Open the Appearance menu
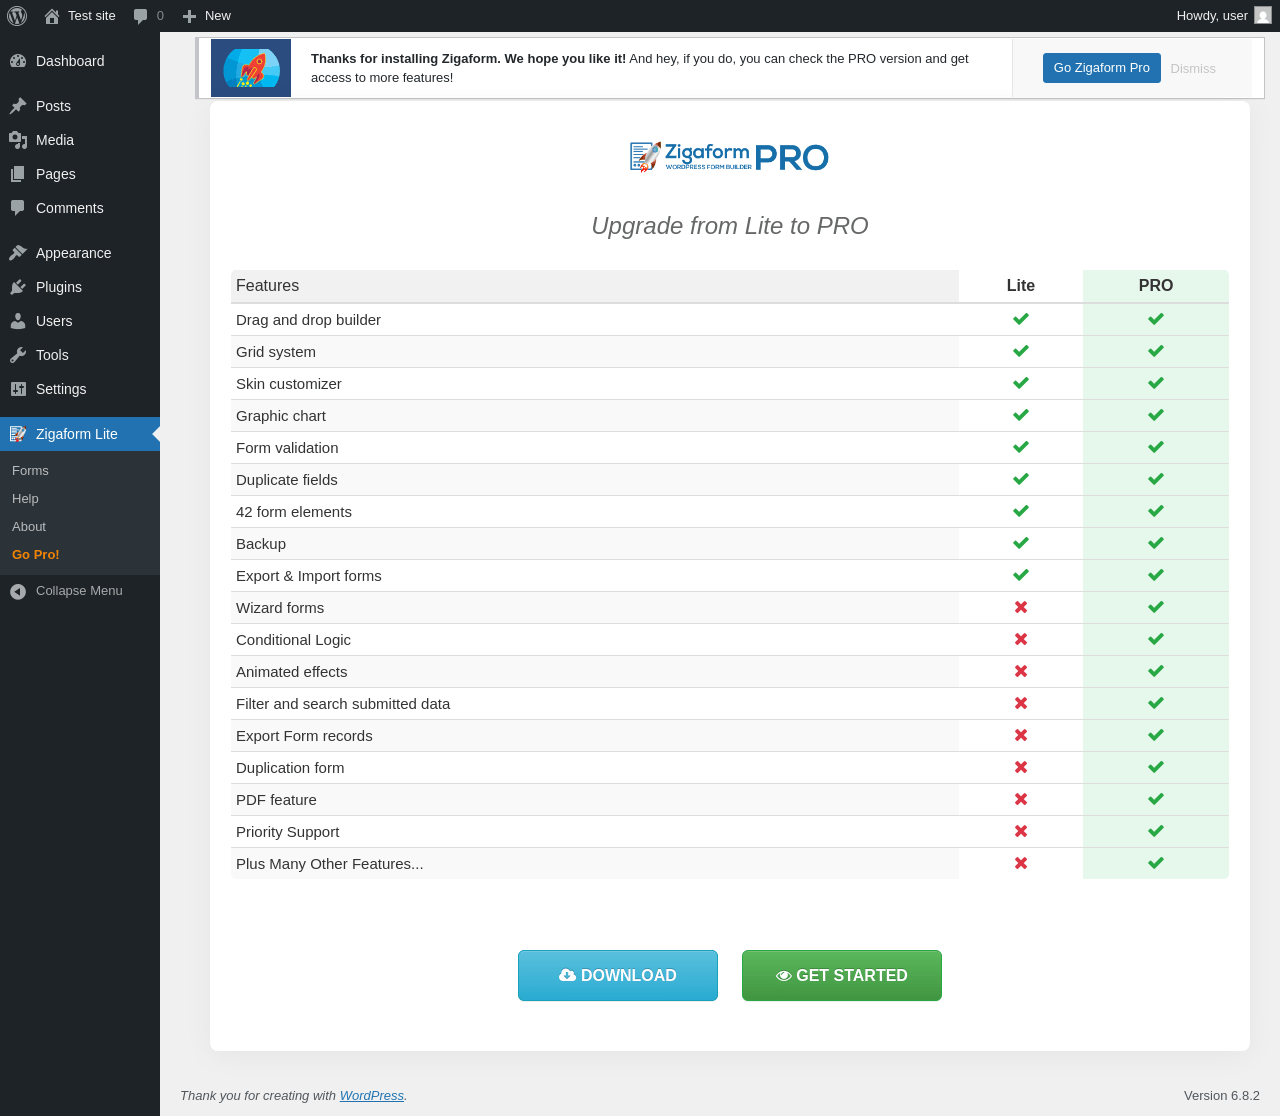1280x1116 pixels. (80, 253)
